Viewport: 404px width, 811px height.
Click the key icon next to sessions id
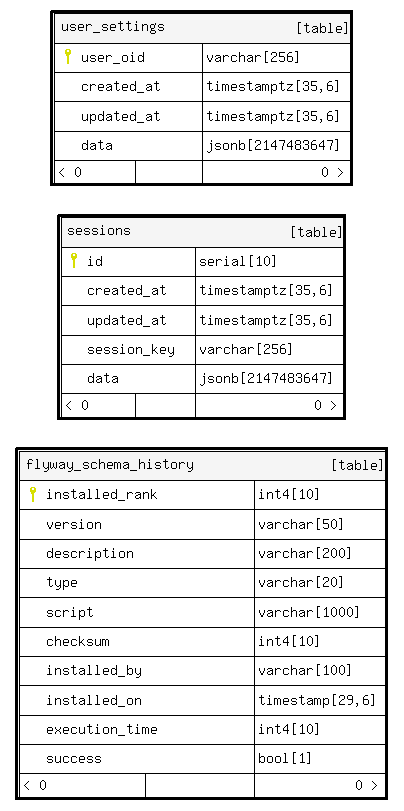73,261
